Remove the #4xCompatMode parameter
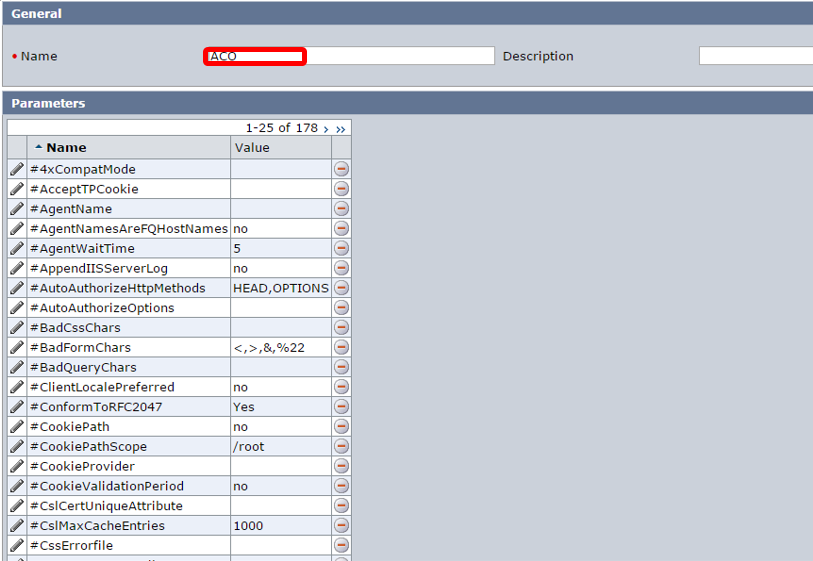 [x=341, y=169]
